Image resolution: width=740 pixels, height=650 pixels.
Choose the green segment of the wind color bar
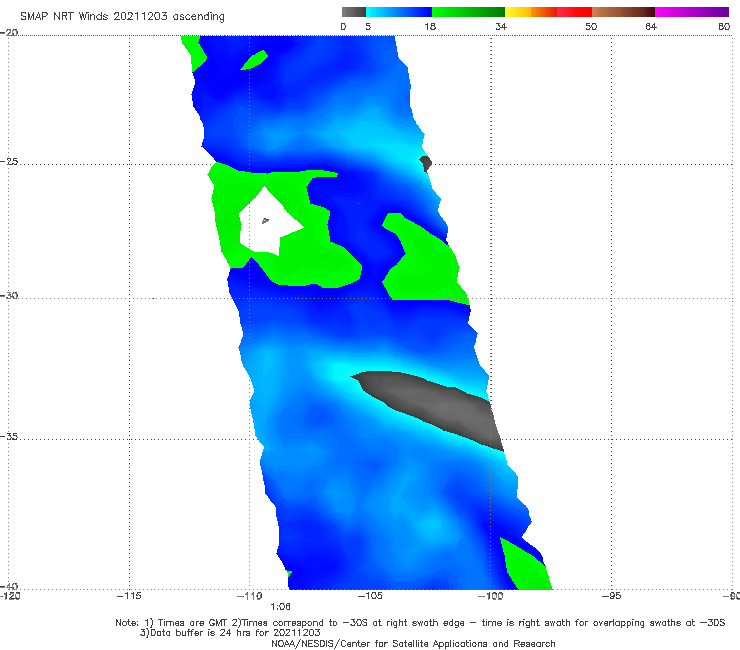[468, 12]
